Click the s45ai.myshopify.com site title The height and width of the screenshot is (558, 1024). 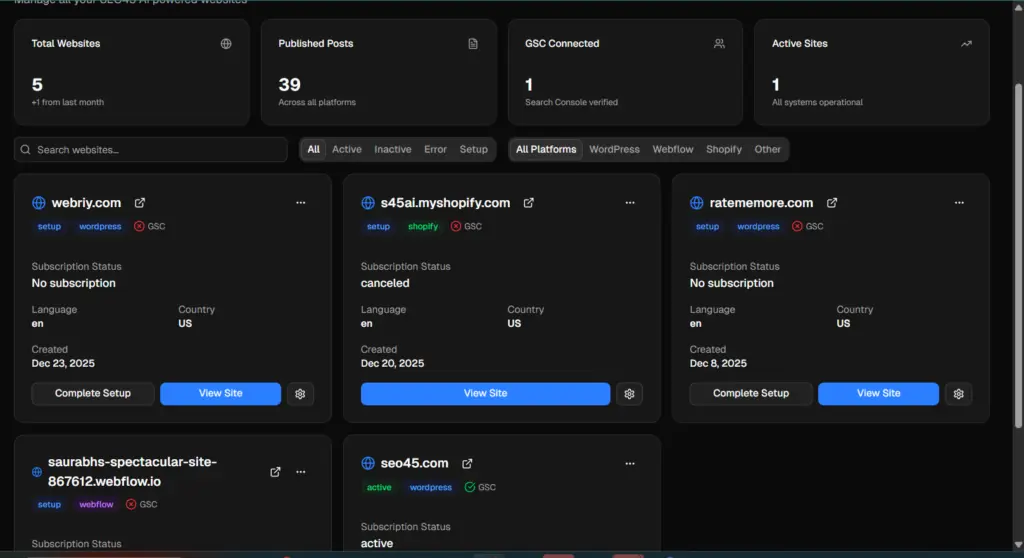click(x=445, y=203)
